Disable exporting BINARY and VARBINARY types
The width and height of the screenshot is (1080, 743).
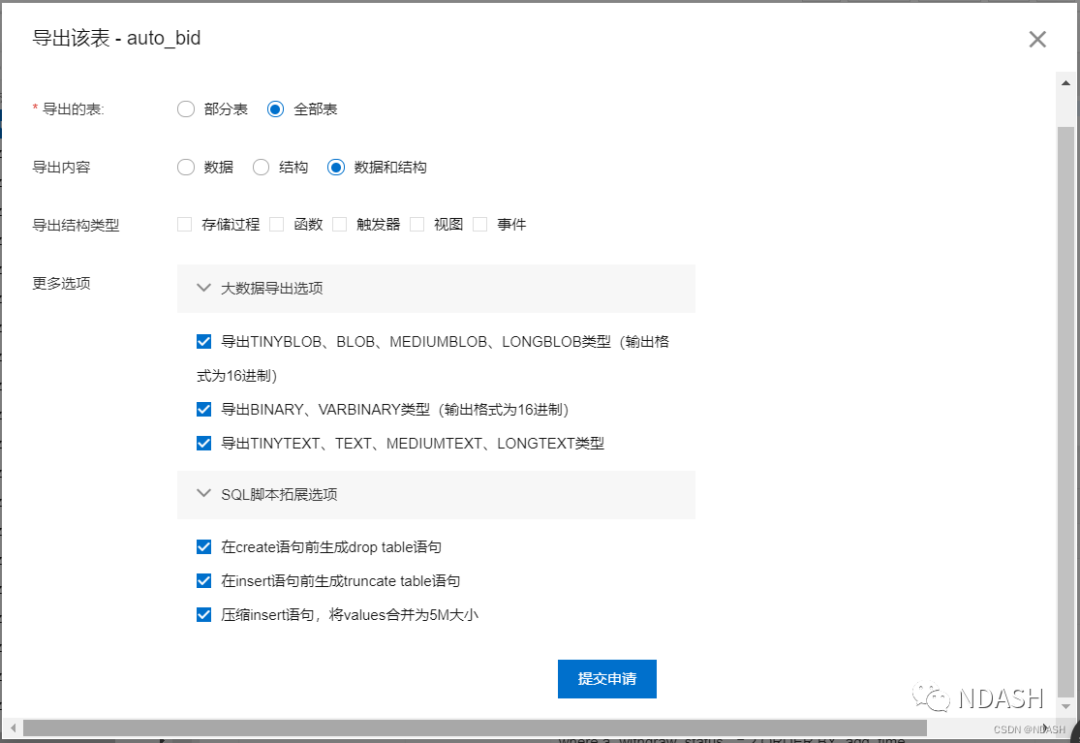pyautogui.click(x=204, y=409)
